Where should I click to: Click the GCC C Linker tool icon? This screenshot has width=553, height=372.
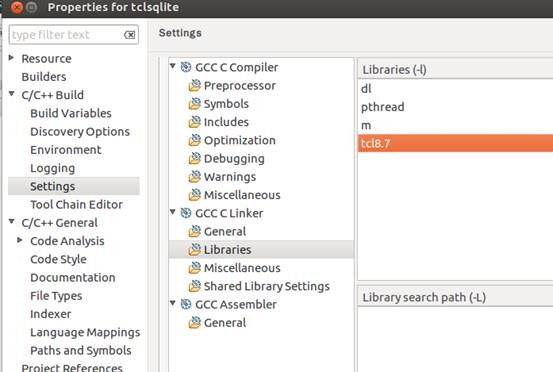[x=186, y=213]
